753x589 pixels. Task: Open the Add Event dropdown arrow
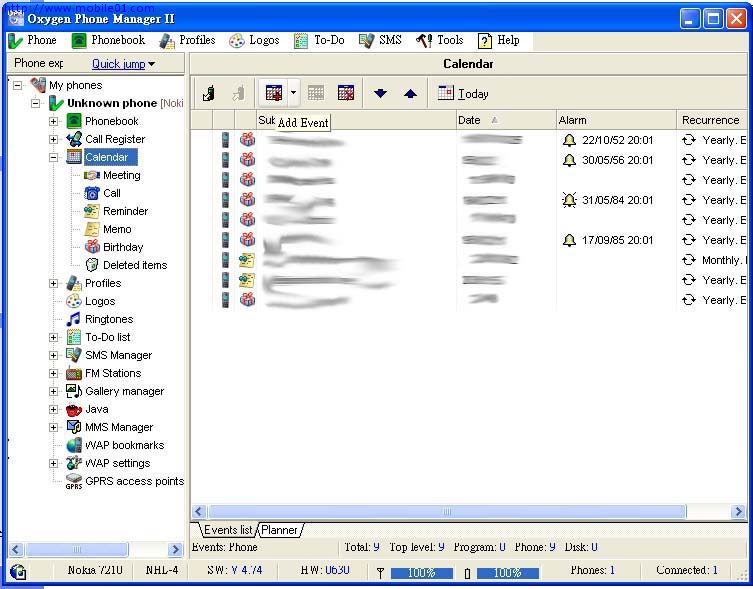293,93
